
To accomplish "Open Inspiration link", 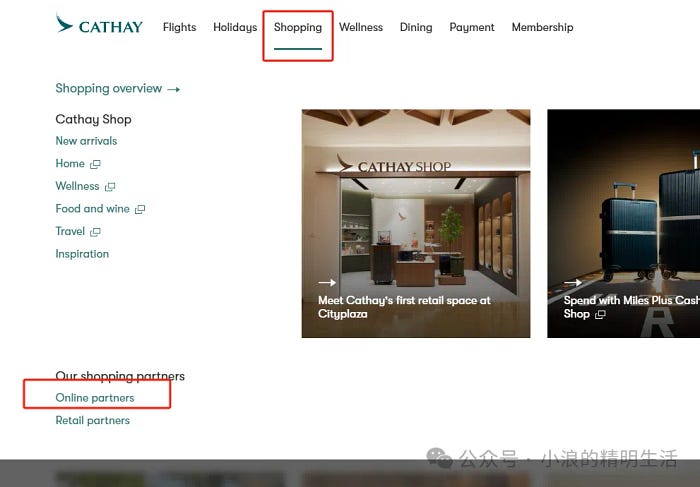I will (x=82, y=254).
